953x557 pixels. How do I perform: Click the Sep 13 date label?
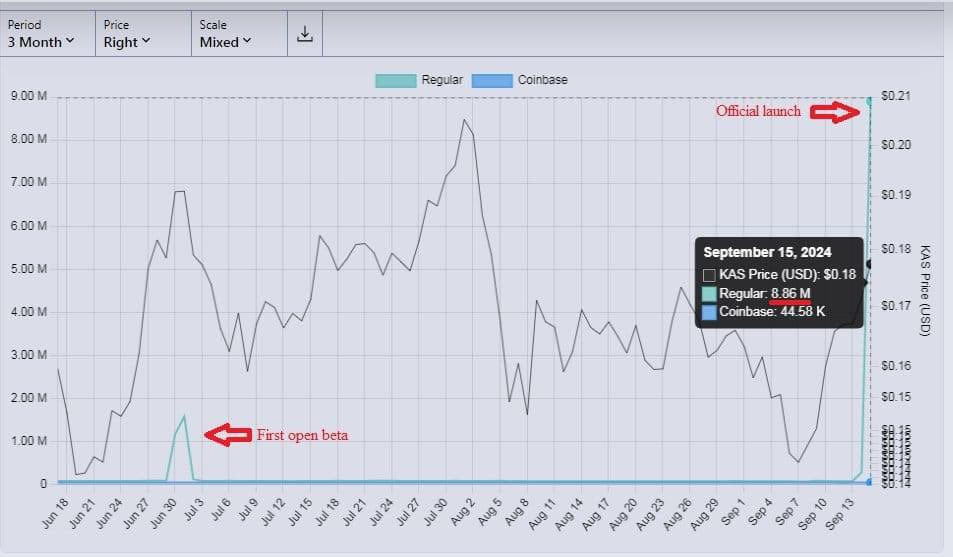coord(842,513)
